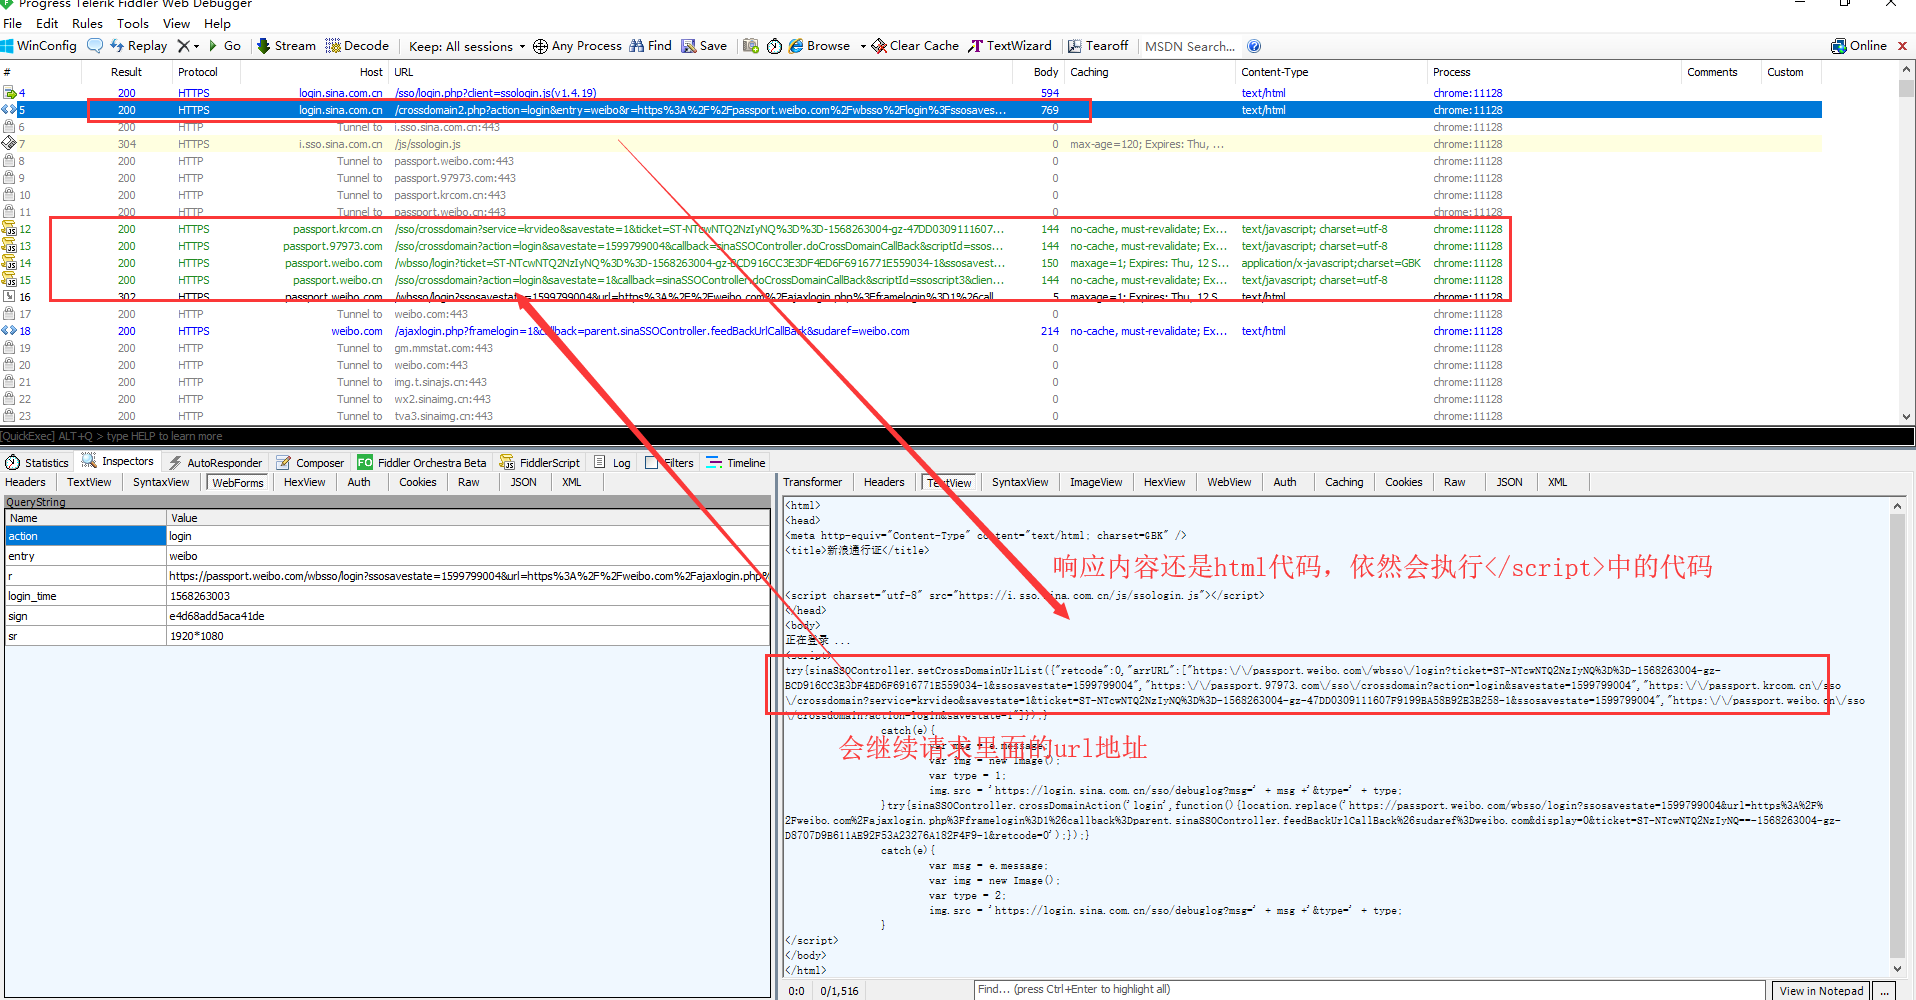Click the Value column header in QueryString
This screenshot has width=1916, height=1000.
click(468, 518)
